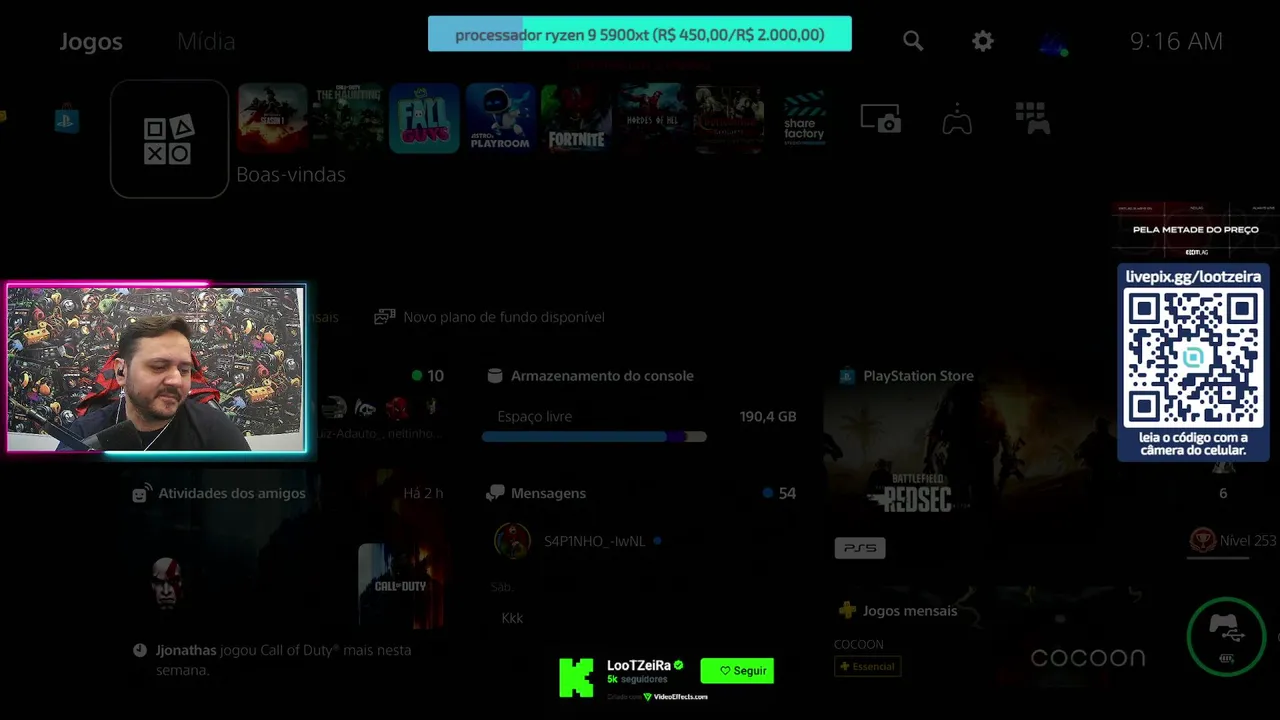
Task: Click the Essencial plan badge under COCOON
Action: [x=868, y=666]
